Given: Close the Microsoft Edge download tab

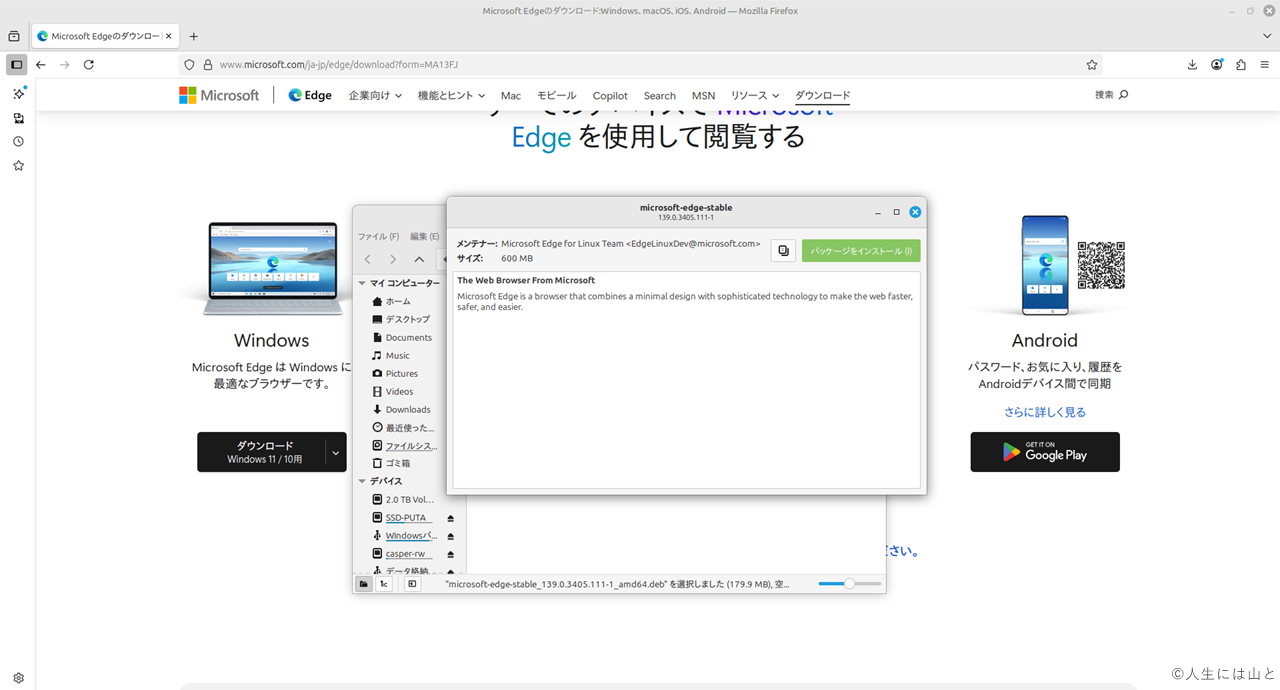Looking at the screenshot, I should click(168, 36).
